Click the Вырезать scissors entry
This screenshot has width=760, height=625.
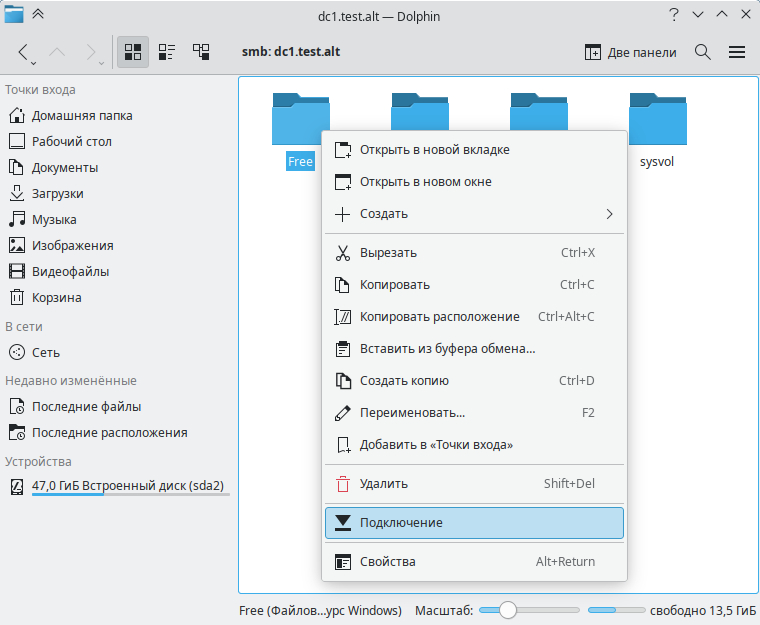pyautogui.click(x=474, y=253)
